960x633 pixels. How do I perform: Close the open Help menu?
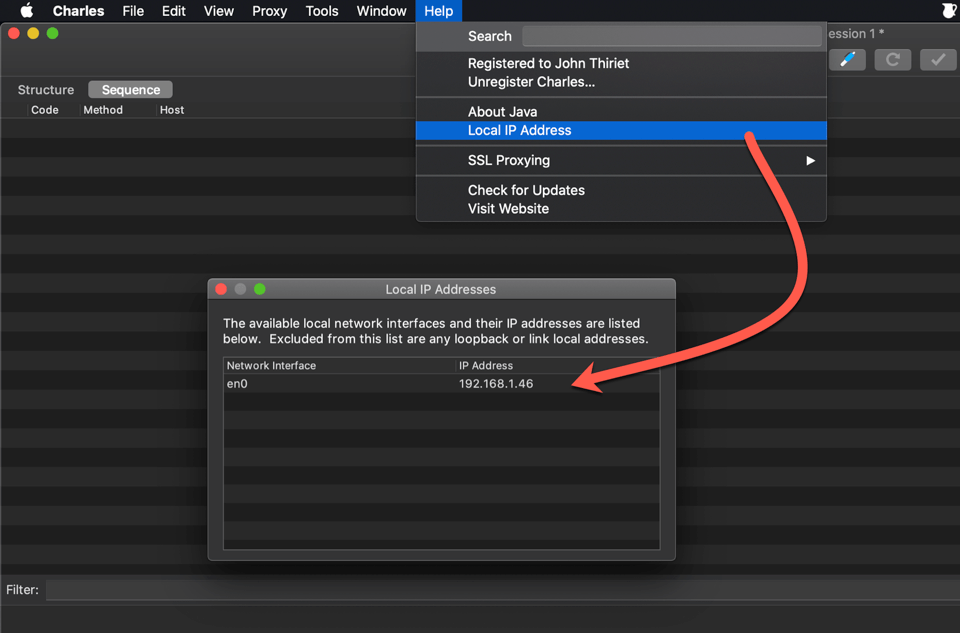(438, 11)
